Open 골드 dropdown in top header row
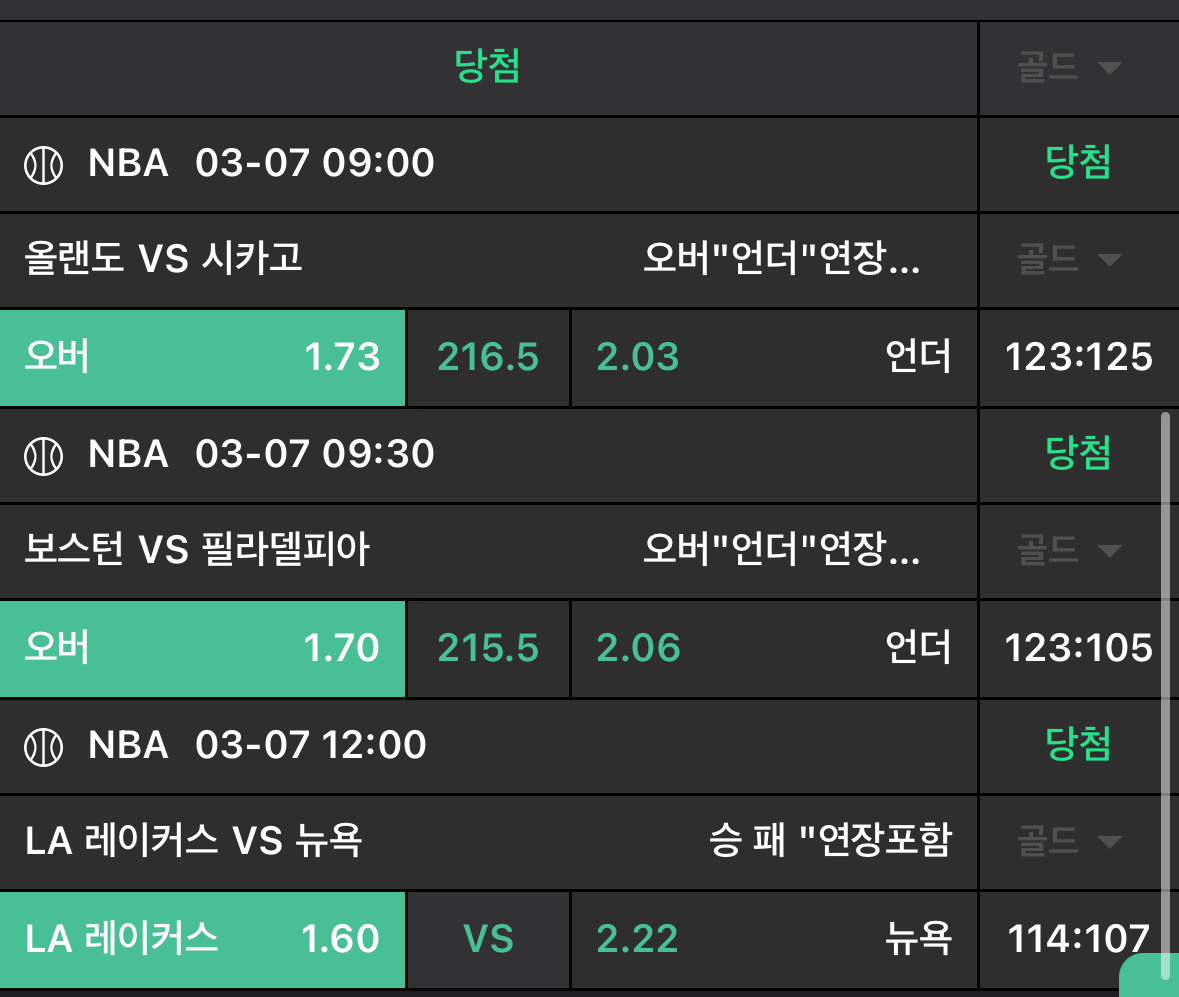 pyautogui.click(x=1069, y=68)
